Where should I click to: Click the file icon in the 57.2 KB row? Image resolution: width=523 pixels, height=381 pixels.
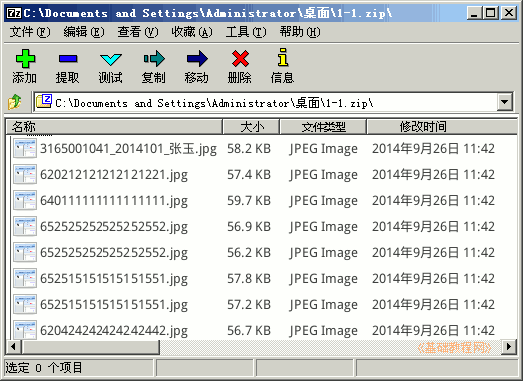[x=25, y=305]
